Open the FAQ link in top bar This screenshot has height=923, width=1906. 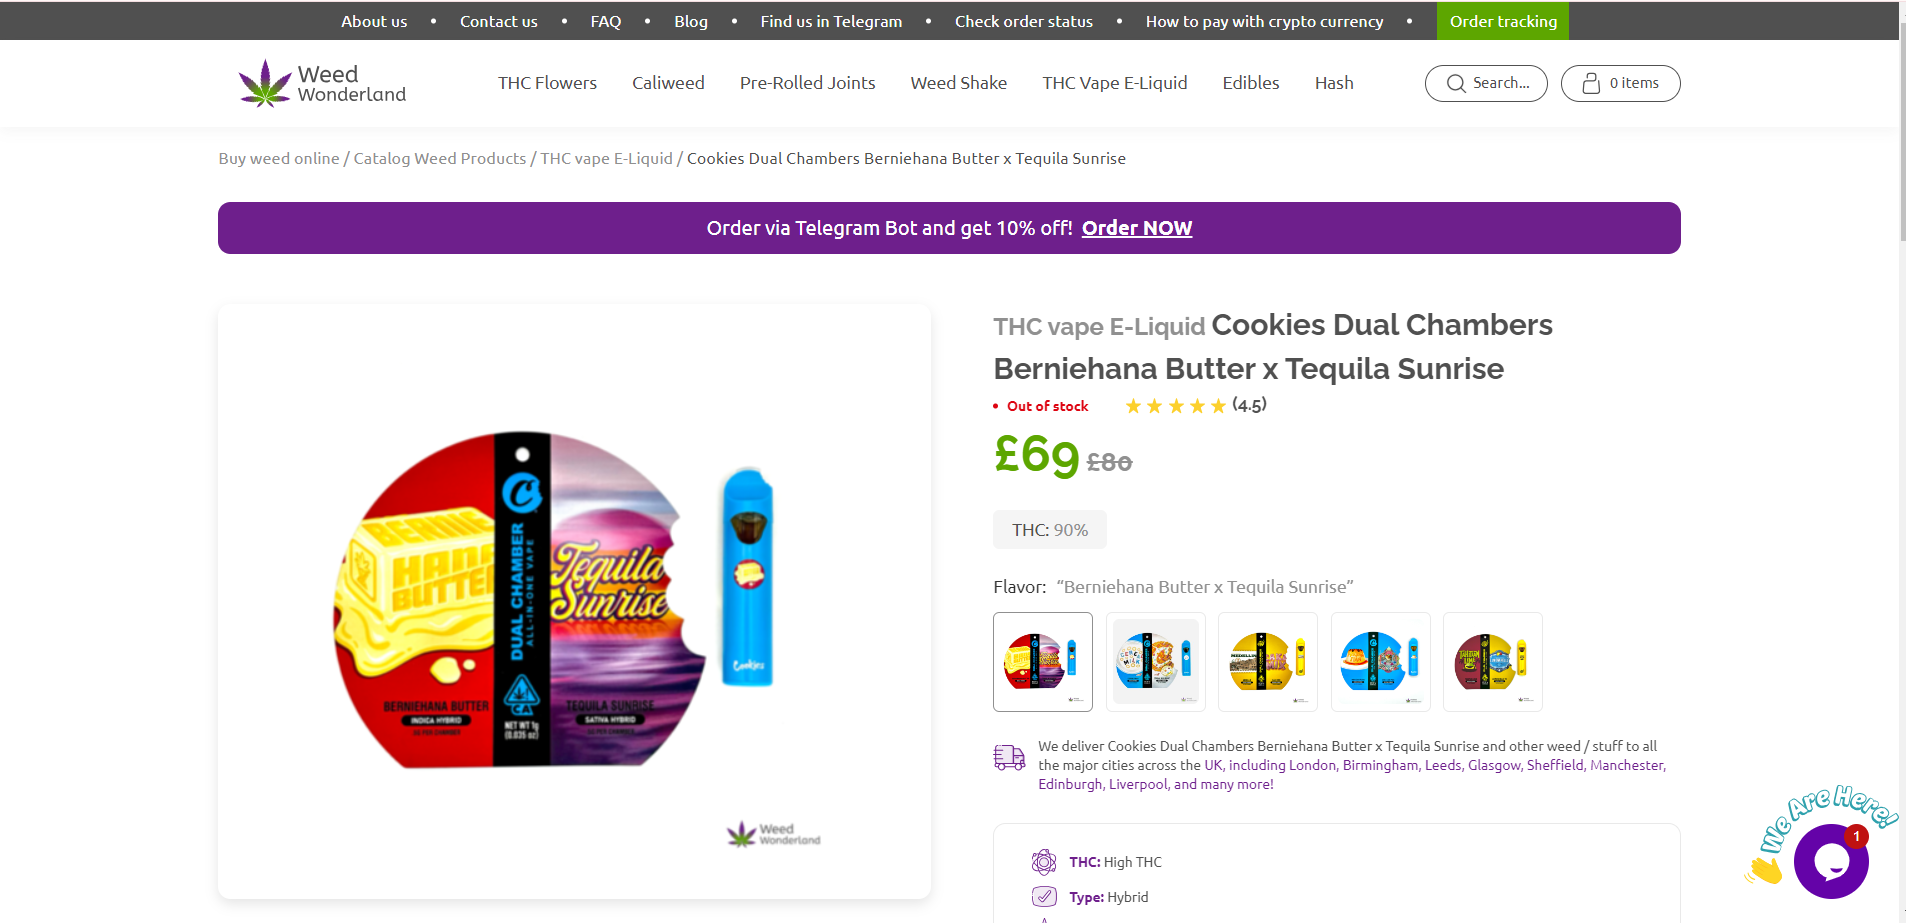pyautogui.click(x=606, y=21)
